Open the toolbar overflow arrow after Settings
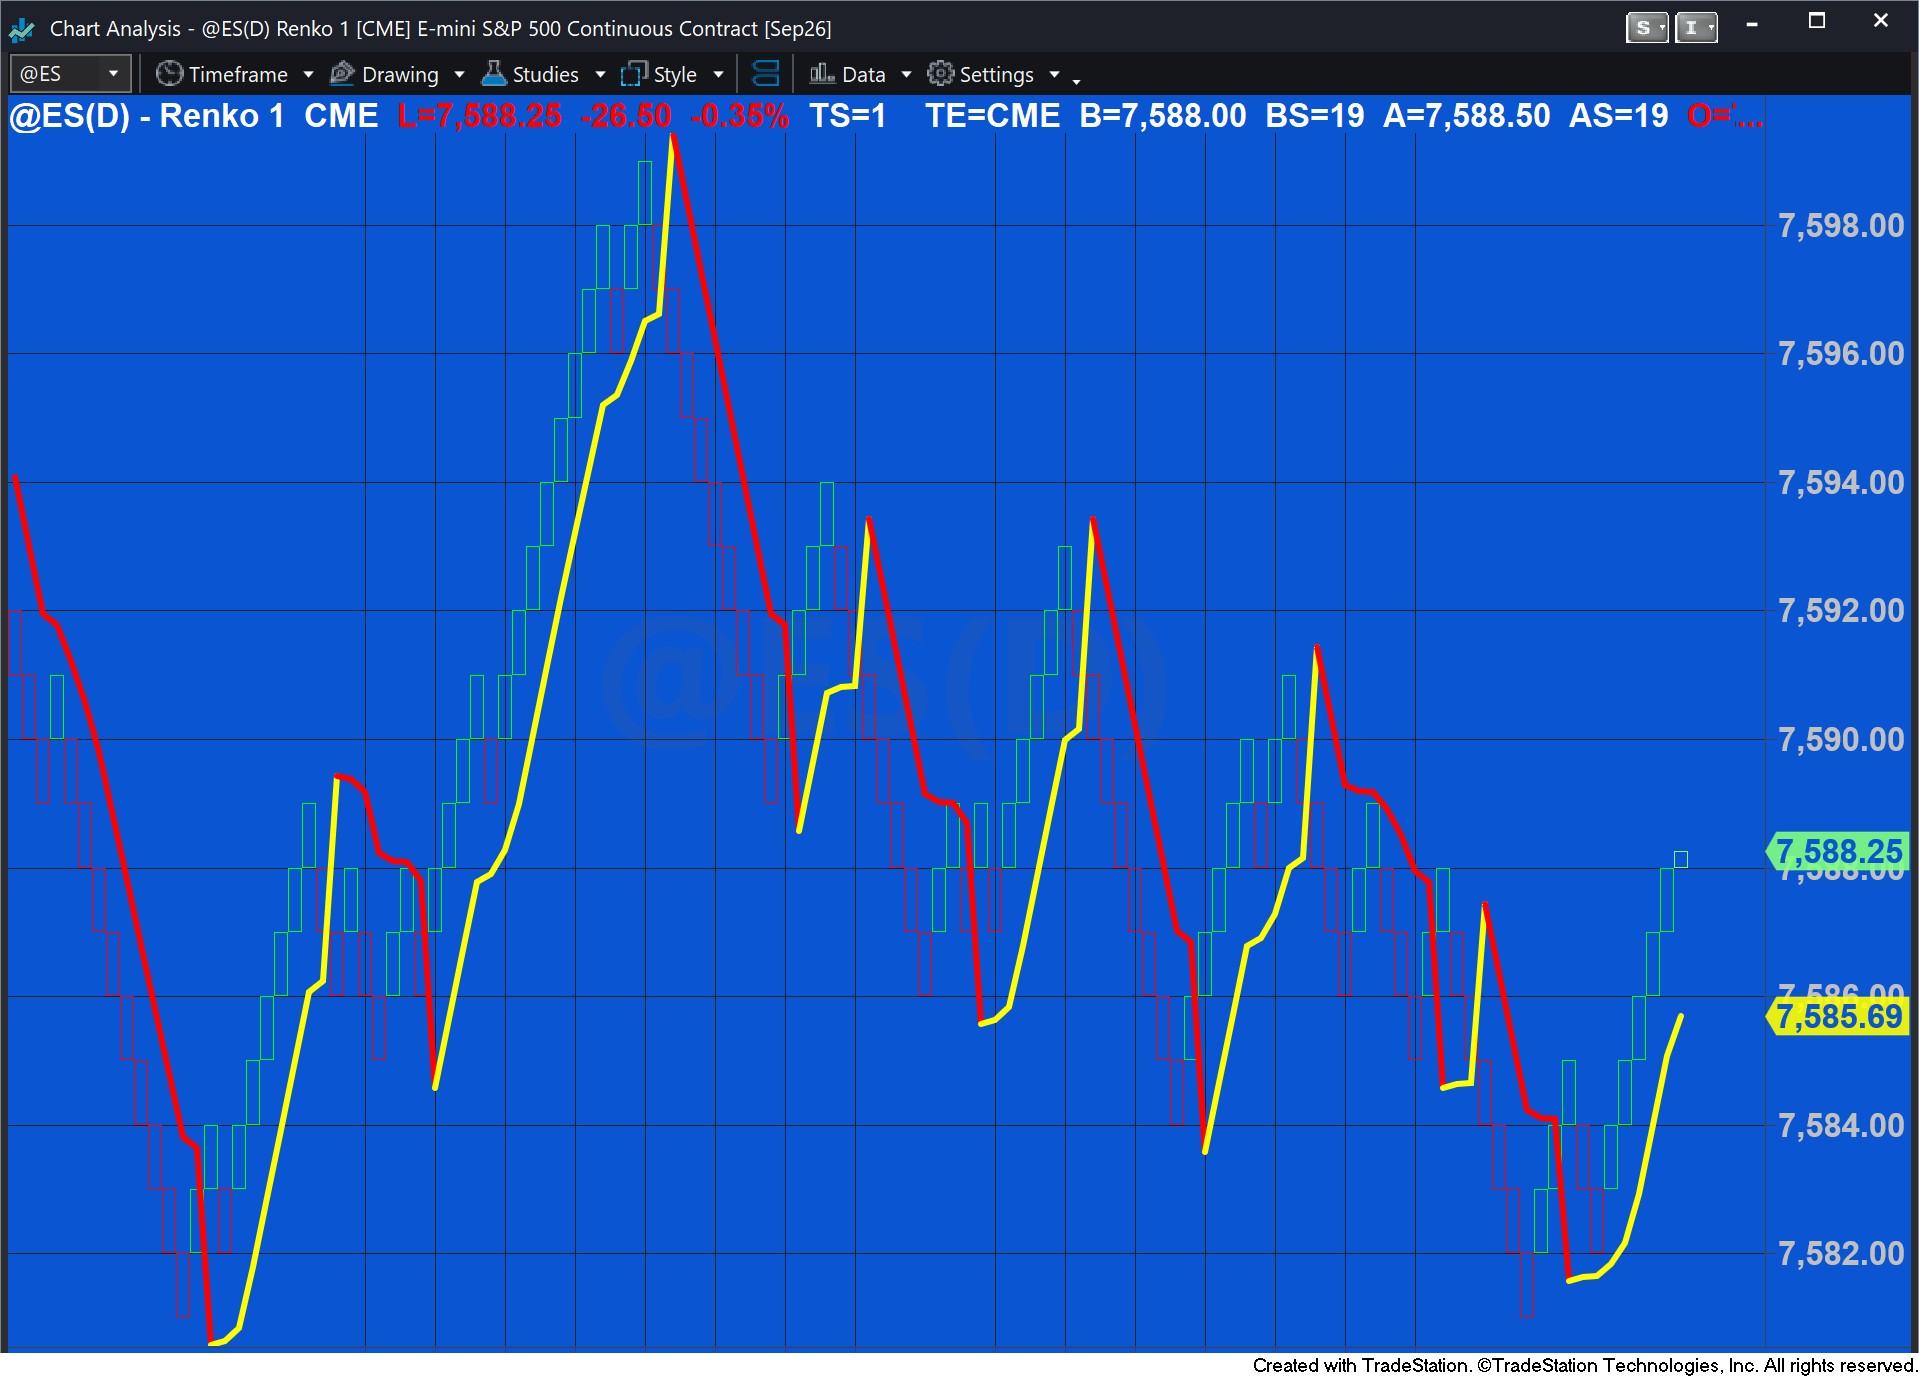 [1076, 80]
